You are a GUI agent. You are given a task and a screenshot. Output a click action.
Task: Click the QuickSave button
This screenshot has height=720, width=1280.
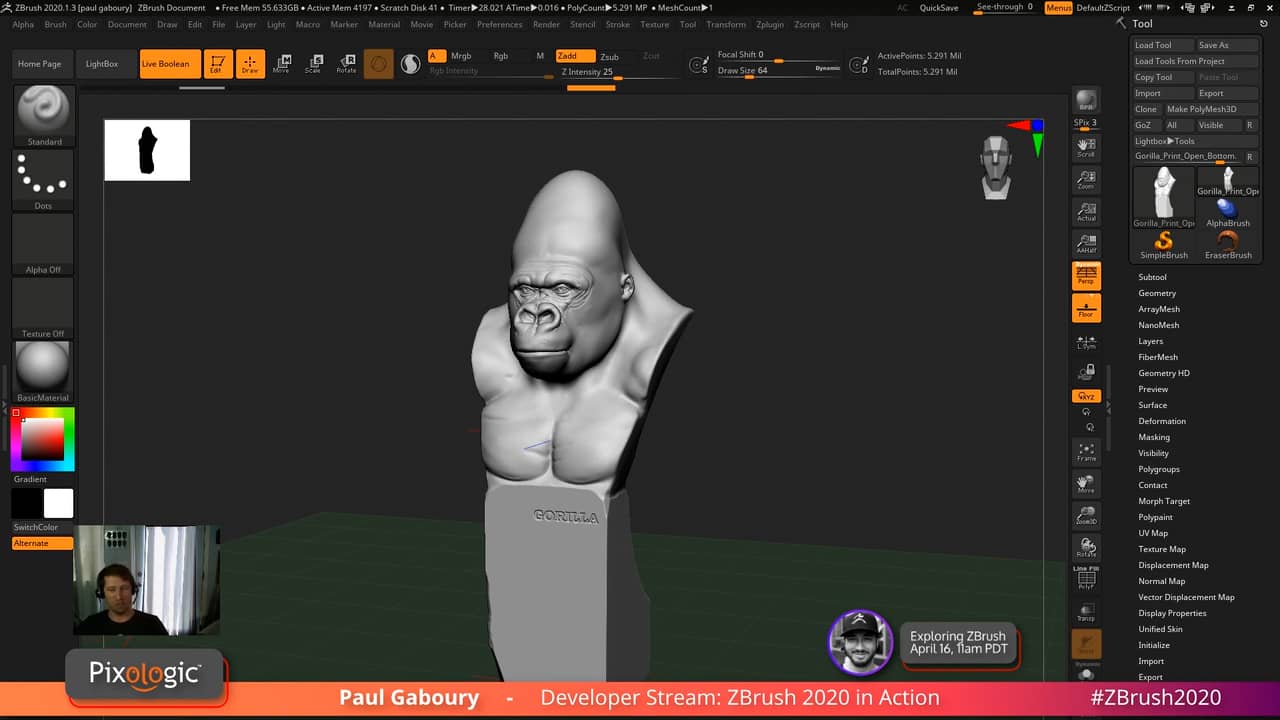[939, 8]
